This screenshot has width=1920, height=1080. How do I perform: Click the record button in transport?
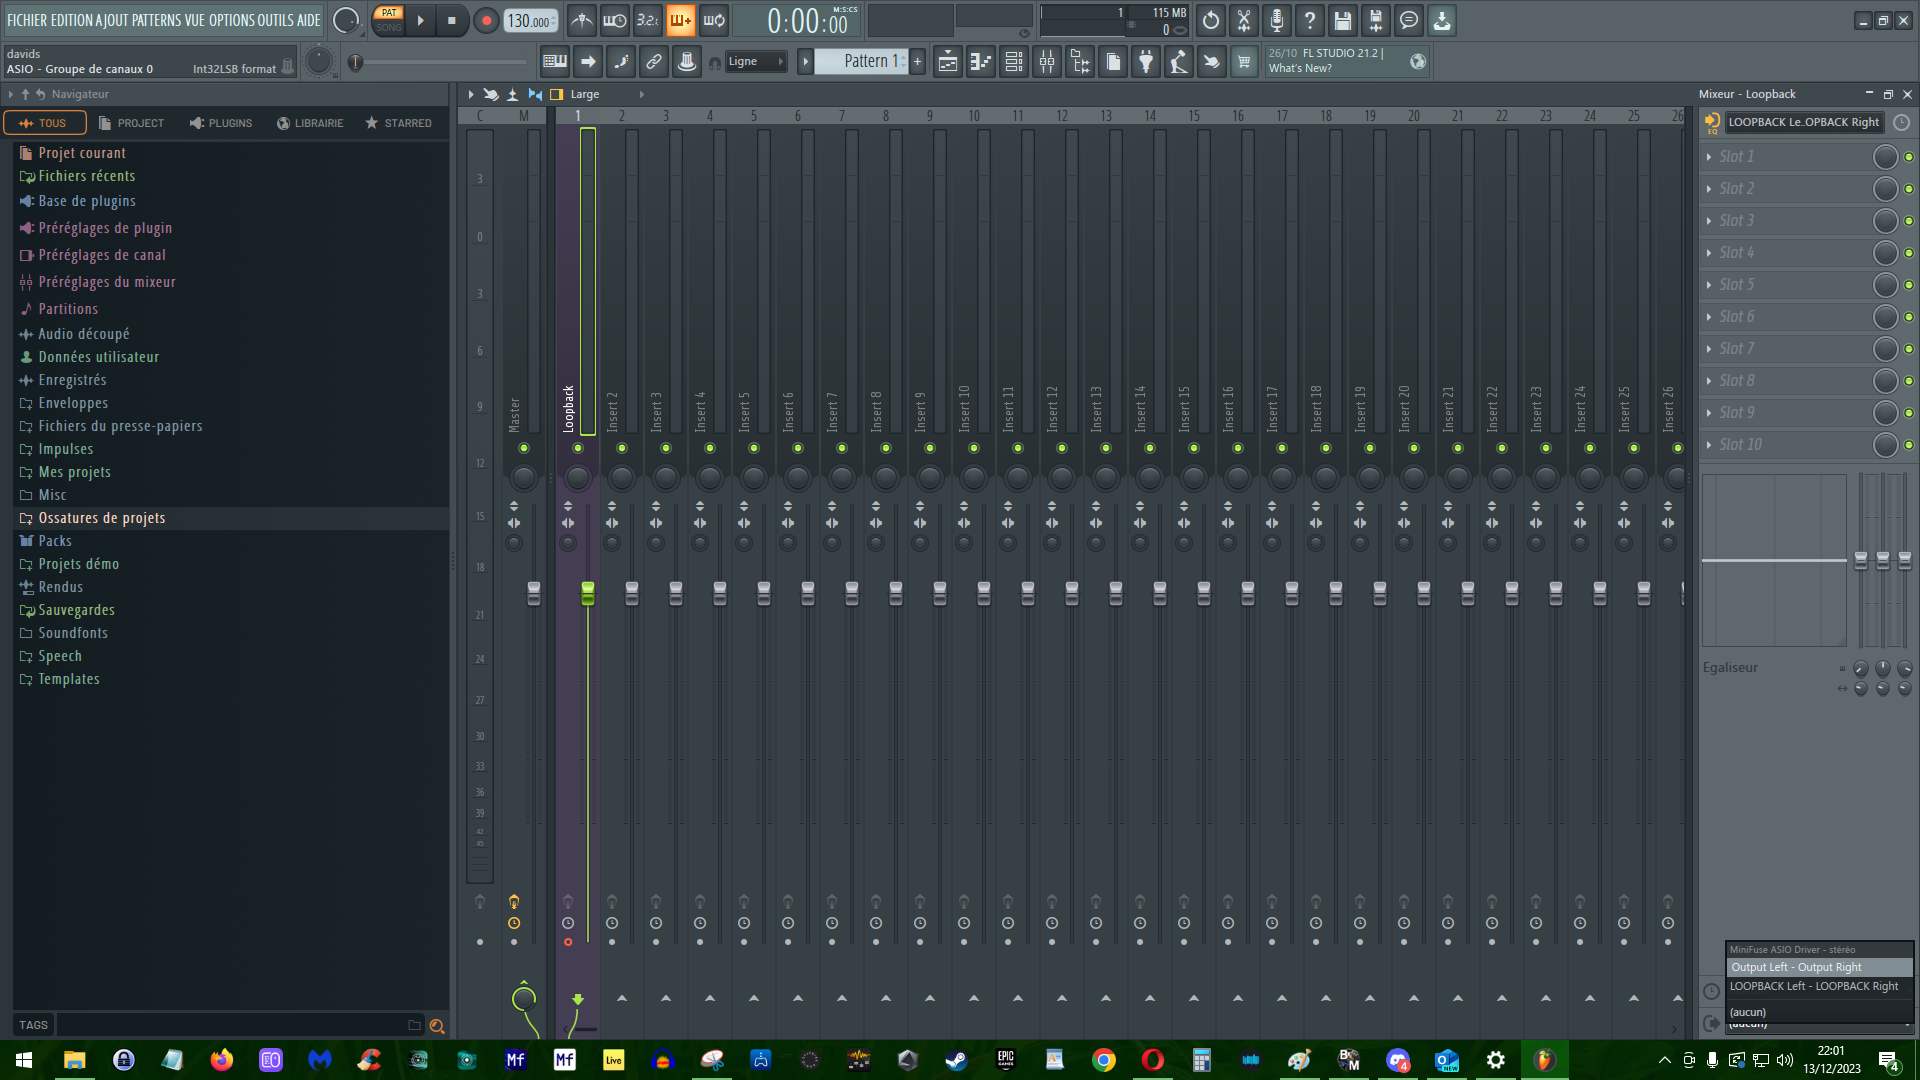click(x=486, y=20)
